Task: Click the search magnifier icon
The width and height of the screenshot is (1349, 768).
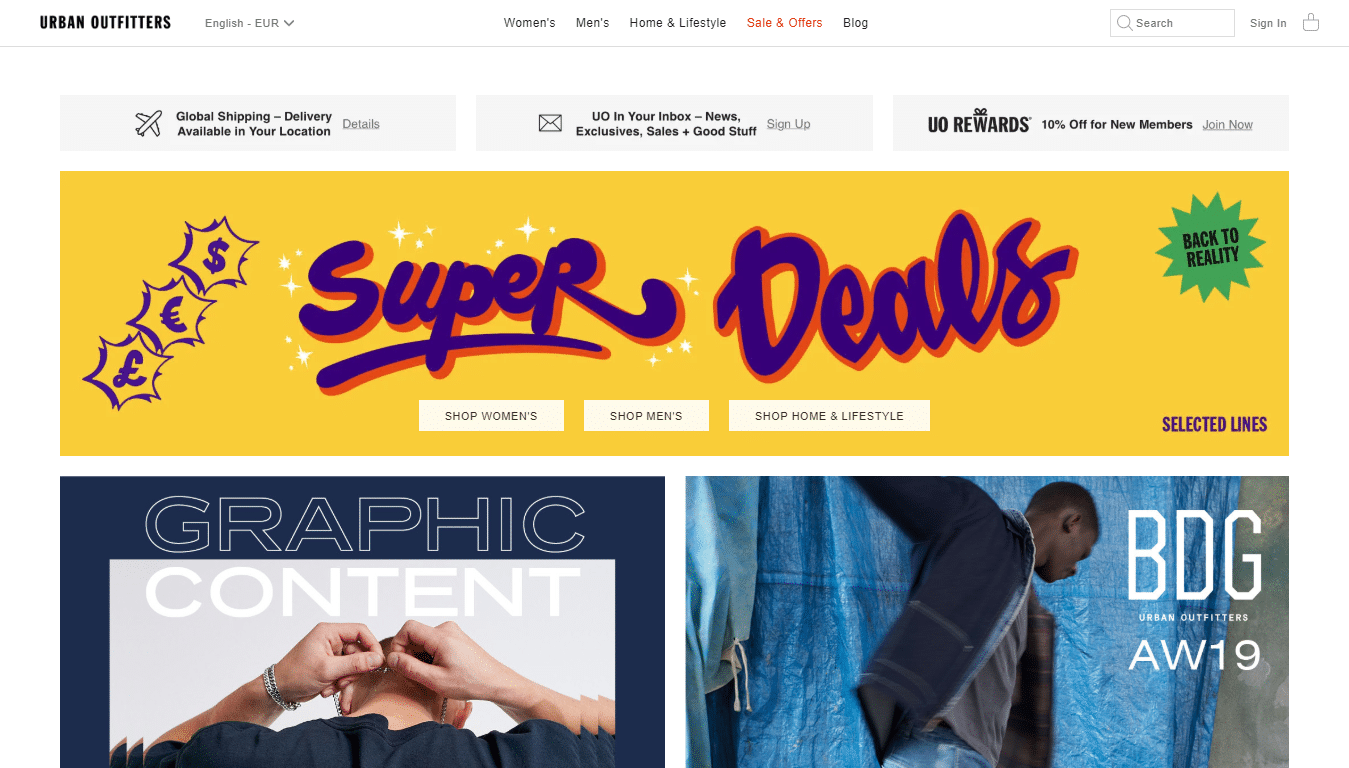Action: 1125,22
